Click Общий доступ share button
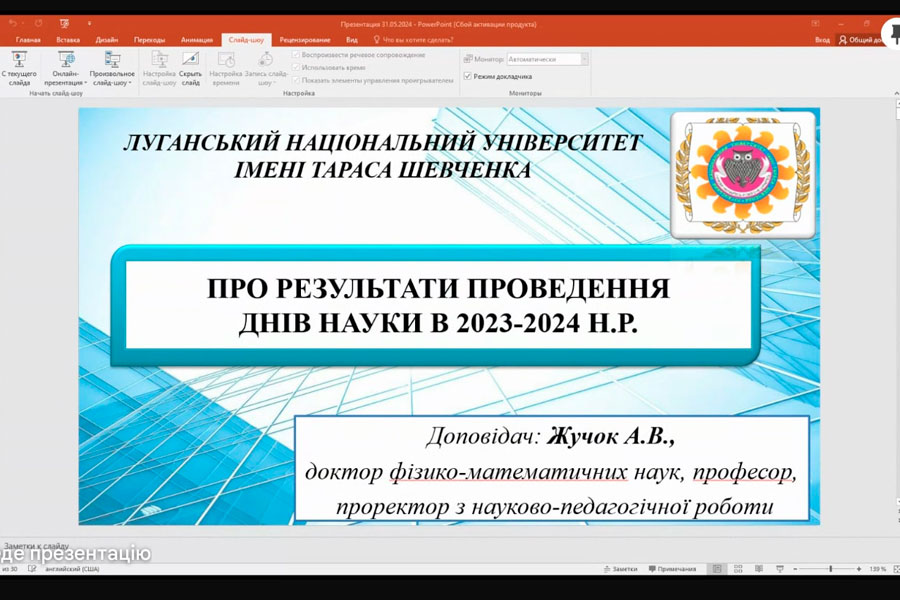 (x=860, y=40)
